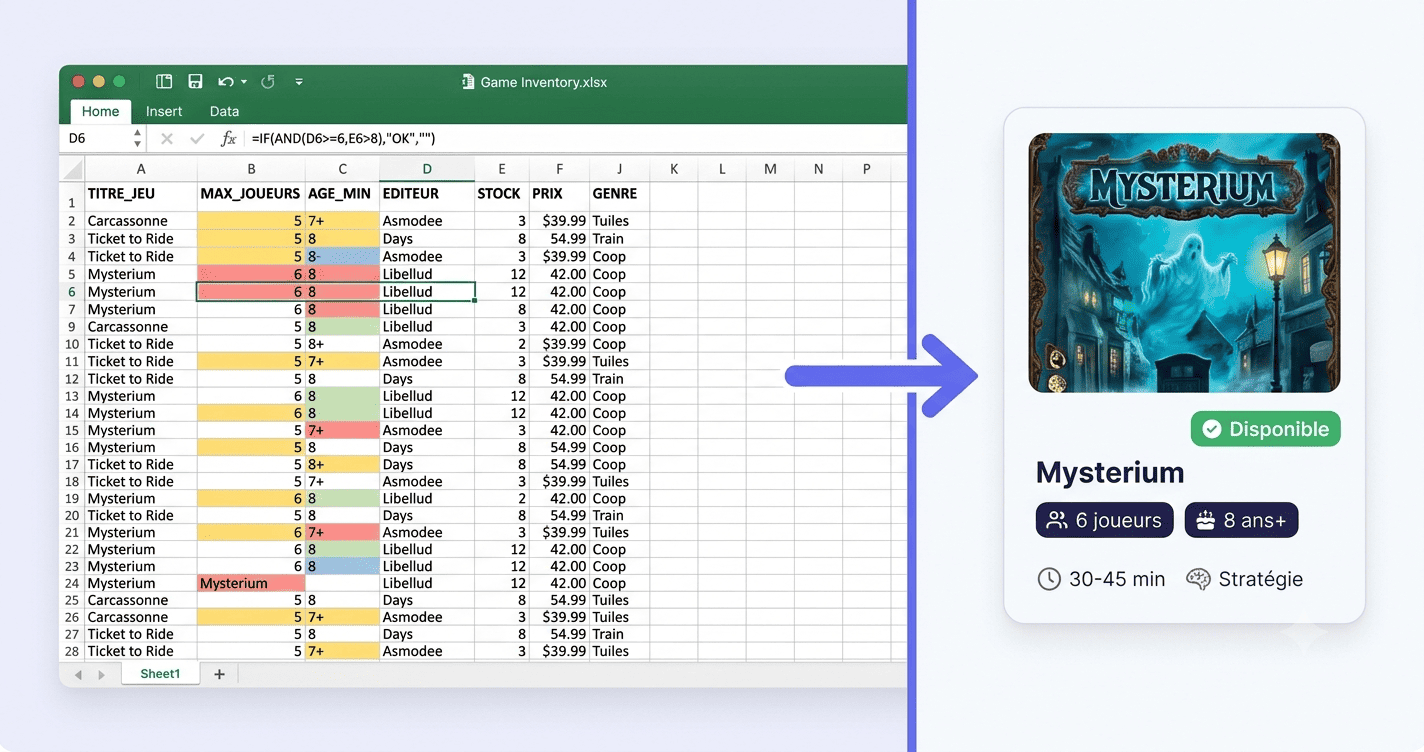Click blue 8- age cell in row 4
1424x752 pixels.
[x=342, y=256]
